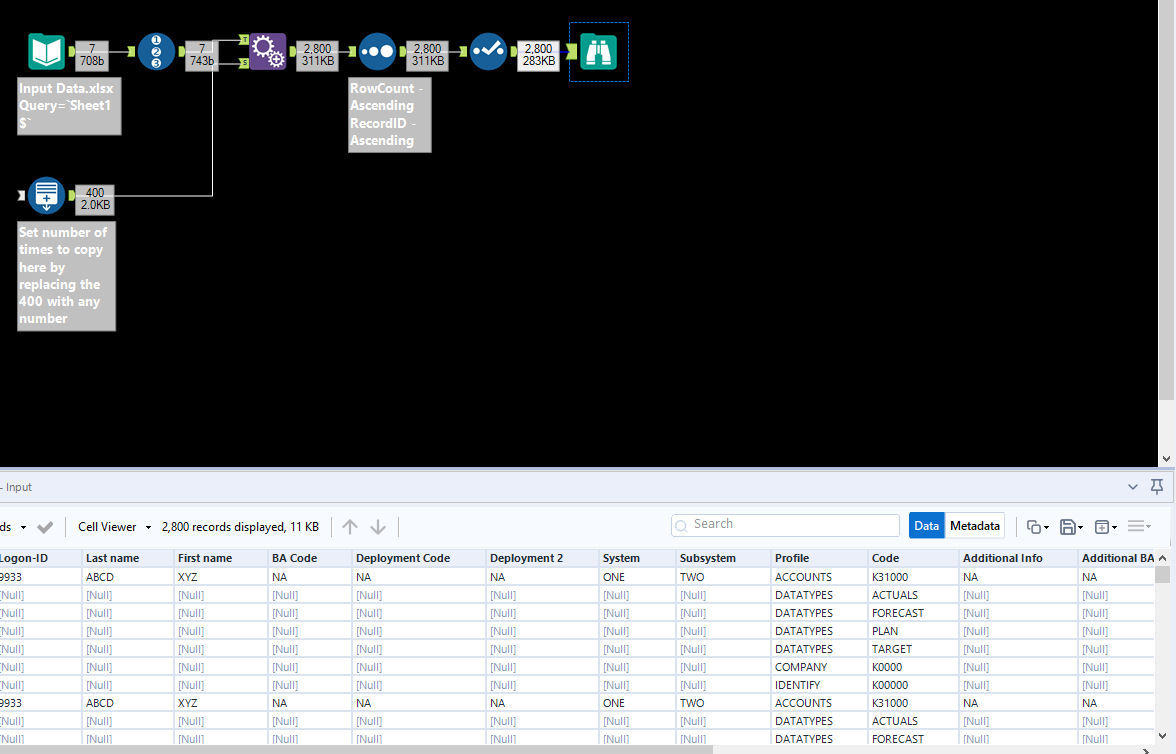Collapse the Input results panel chevron

tap(1133, 487)
